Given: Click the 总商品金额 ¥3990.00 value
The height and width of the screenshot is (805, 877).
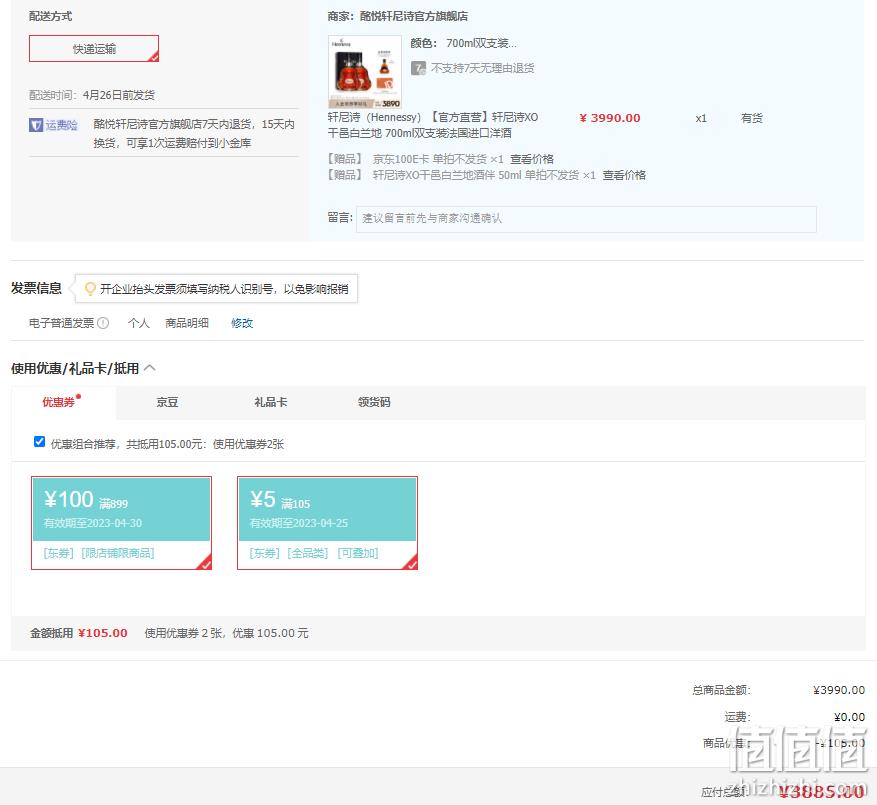Looking at the screenshot, I should pyautogui.click(x=839, y=690).
